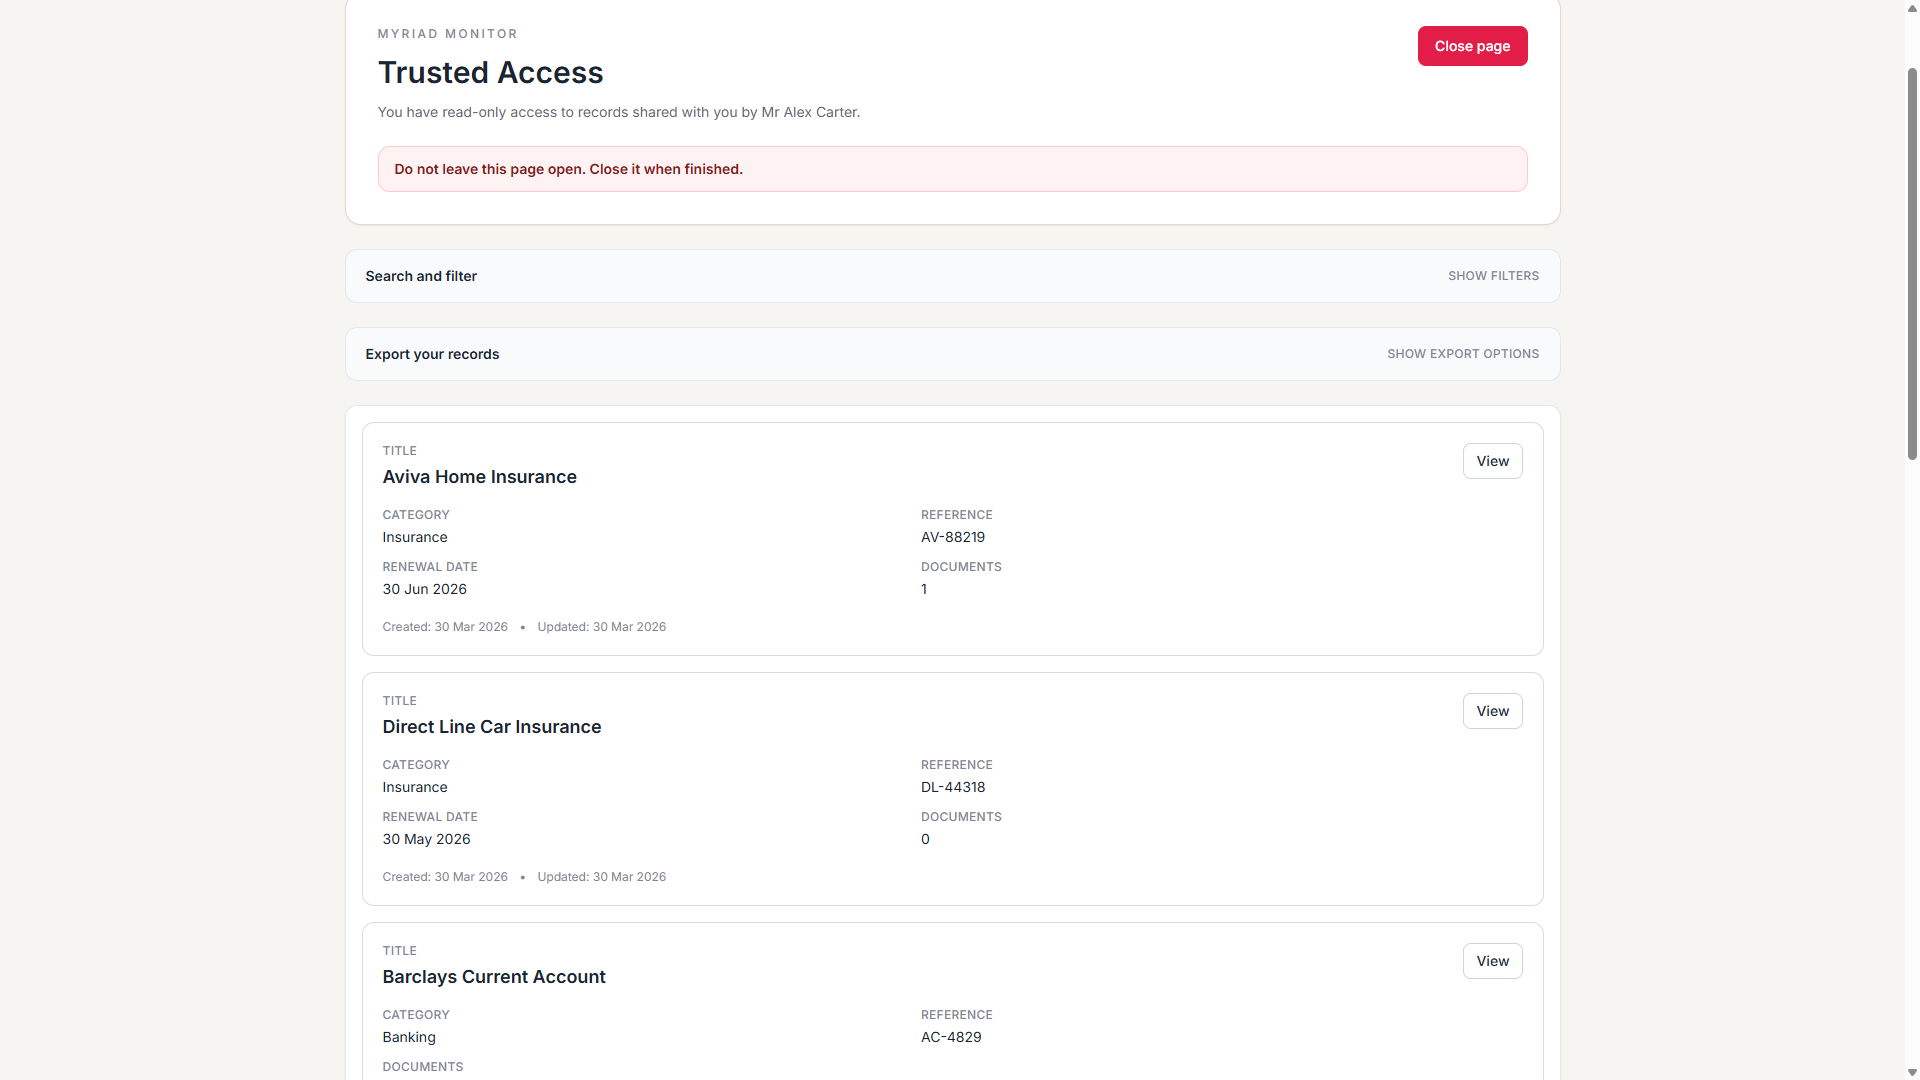Click the Direct Line Car Insurance title
1920x1080 pixels.
click(491, 727)
